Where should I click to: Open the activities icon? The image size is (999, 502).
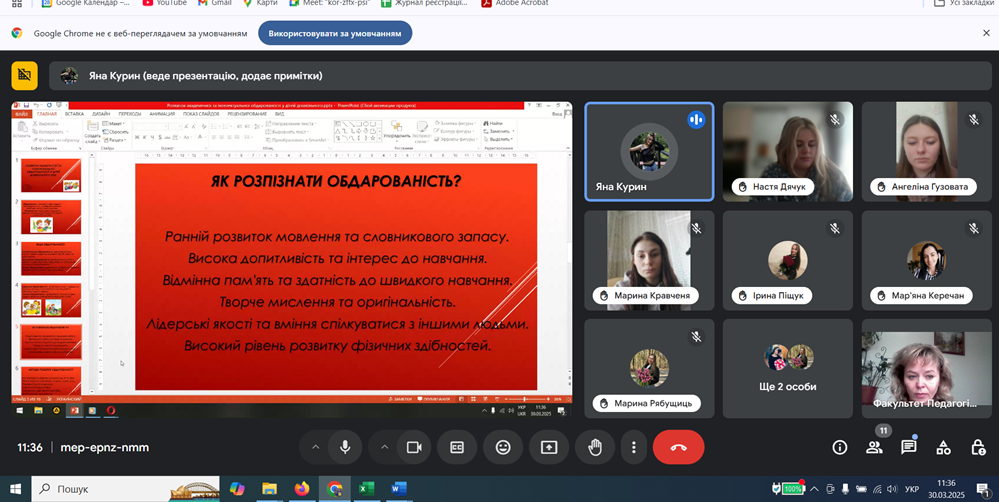point(944,447)
